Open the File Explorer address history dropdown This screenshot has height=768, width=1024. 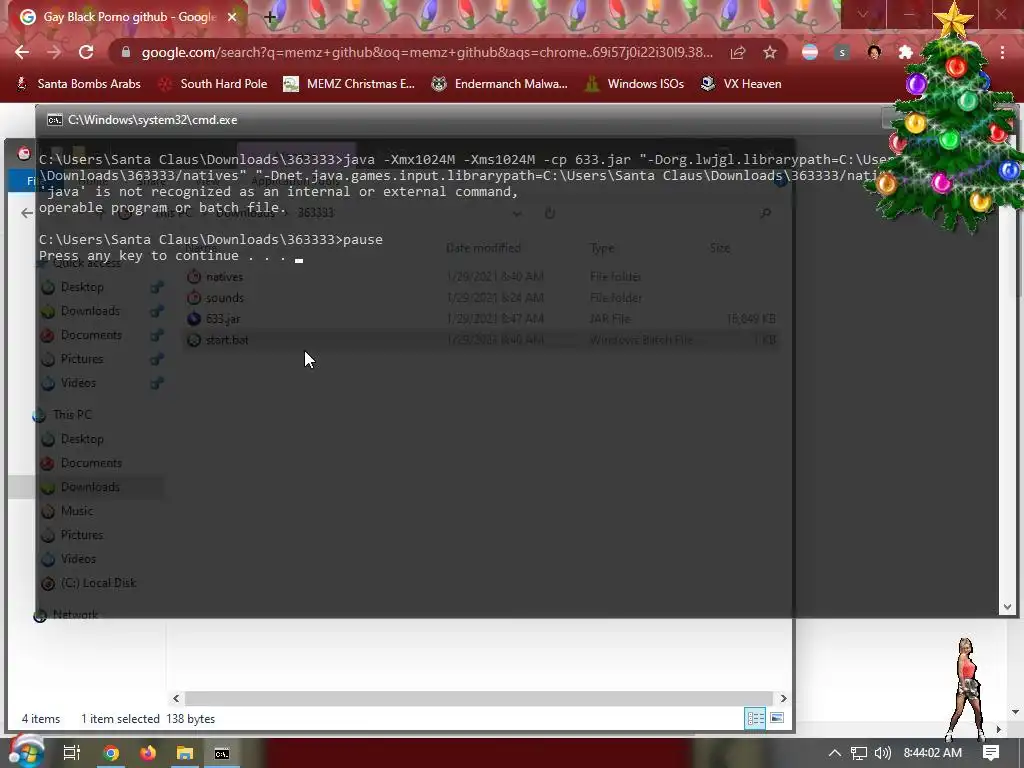[517, 213]
